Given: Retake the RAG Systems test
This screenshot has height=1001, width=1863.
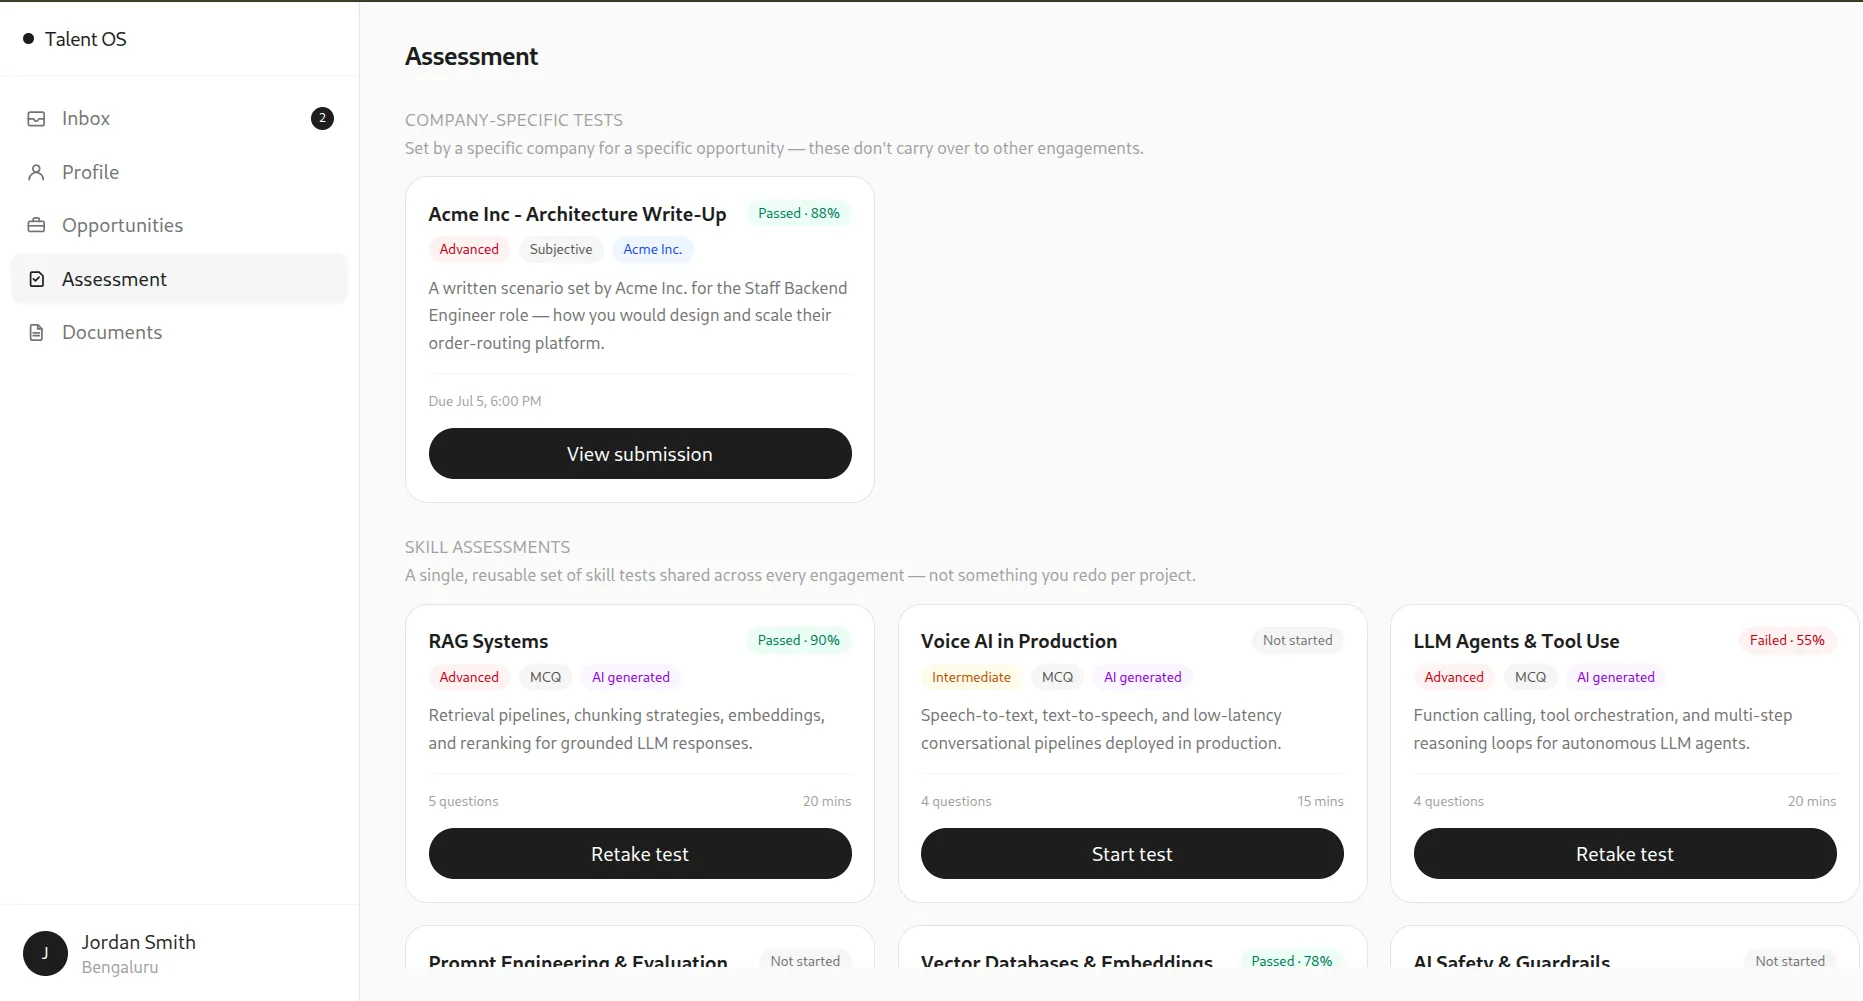Looking at the screenshot, I should point(640,854).
